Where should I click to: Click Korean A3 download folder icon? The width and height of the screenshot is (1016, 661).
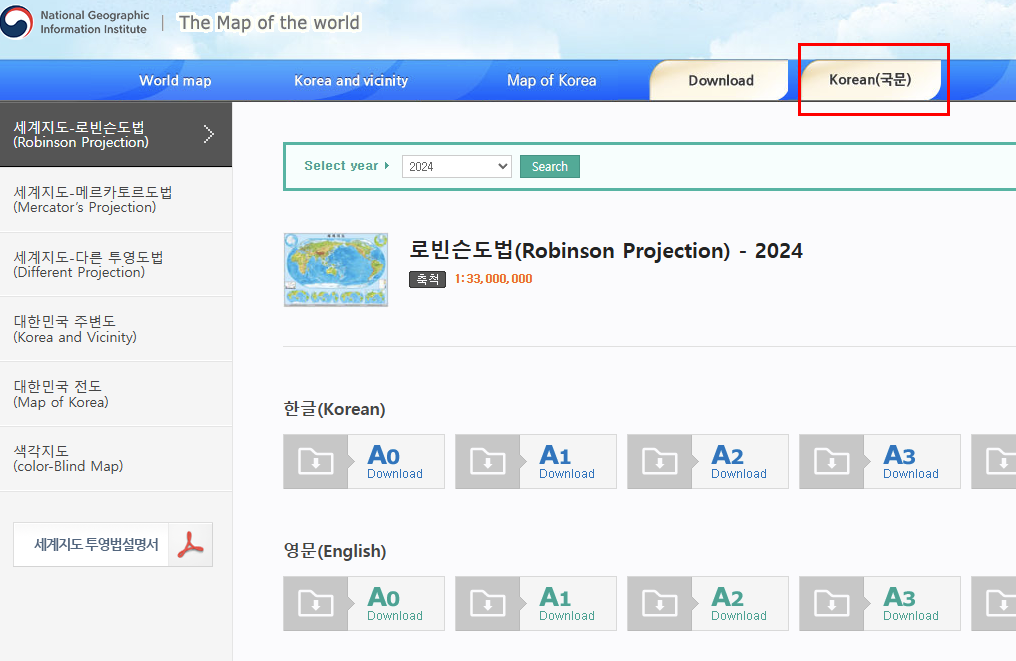[832, 461]
